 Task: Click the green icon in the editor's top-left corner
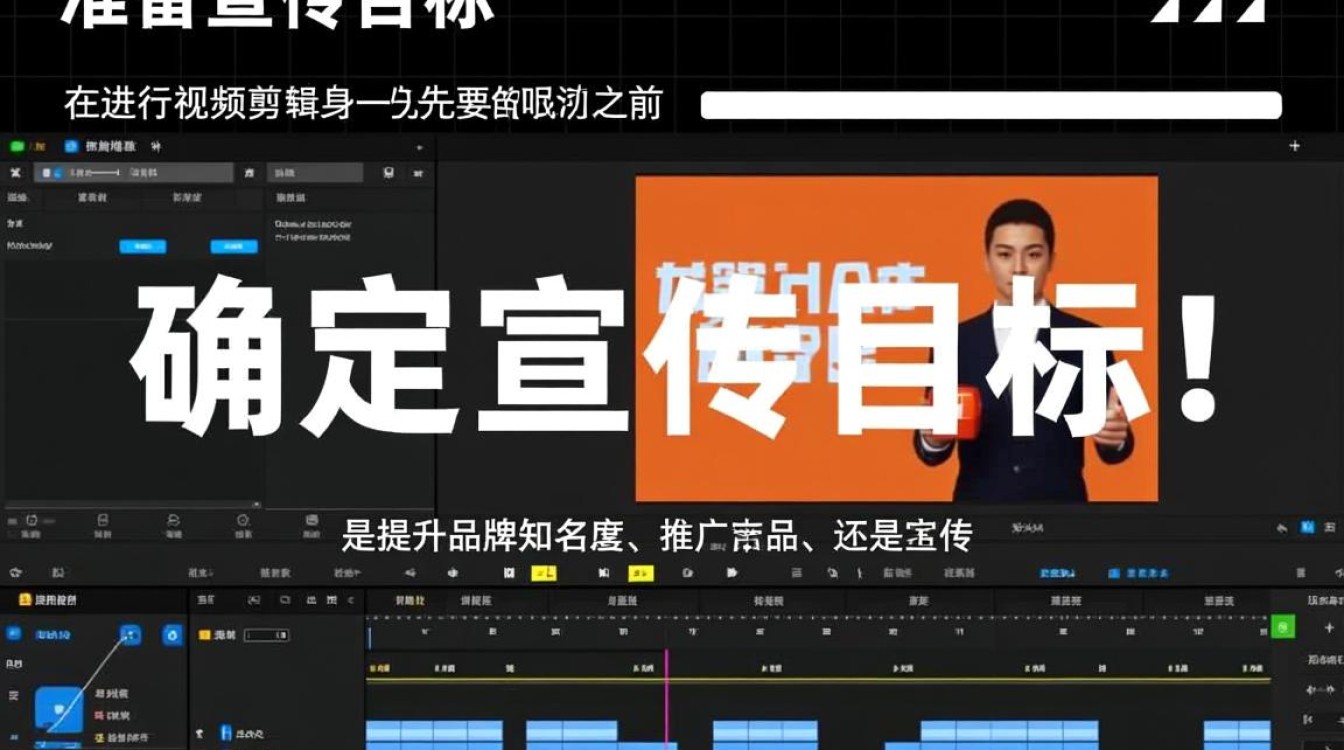point(16,146)
